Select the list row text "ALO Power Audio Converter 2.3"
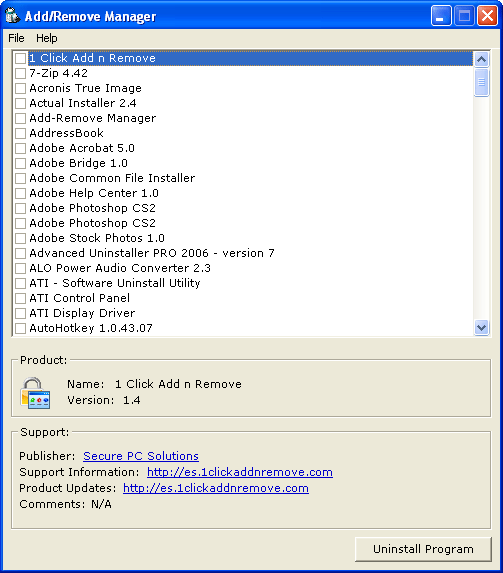Viewport: 503px width, 573px height. tap(120, 268)
